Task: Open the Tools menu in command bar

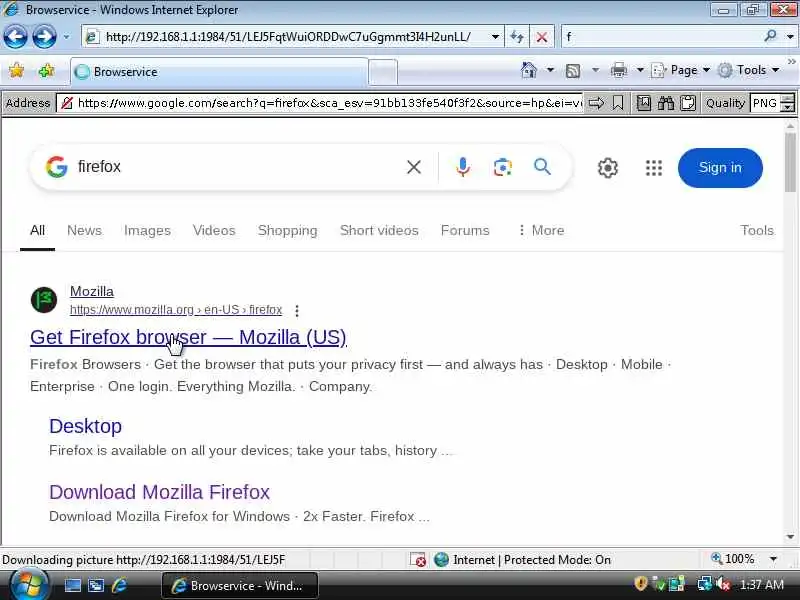Action: click(748, 70)
